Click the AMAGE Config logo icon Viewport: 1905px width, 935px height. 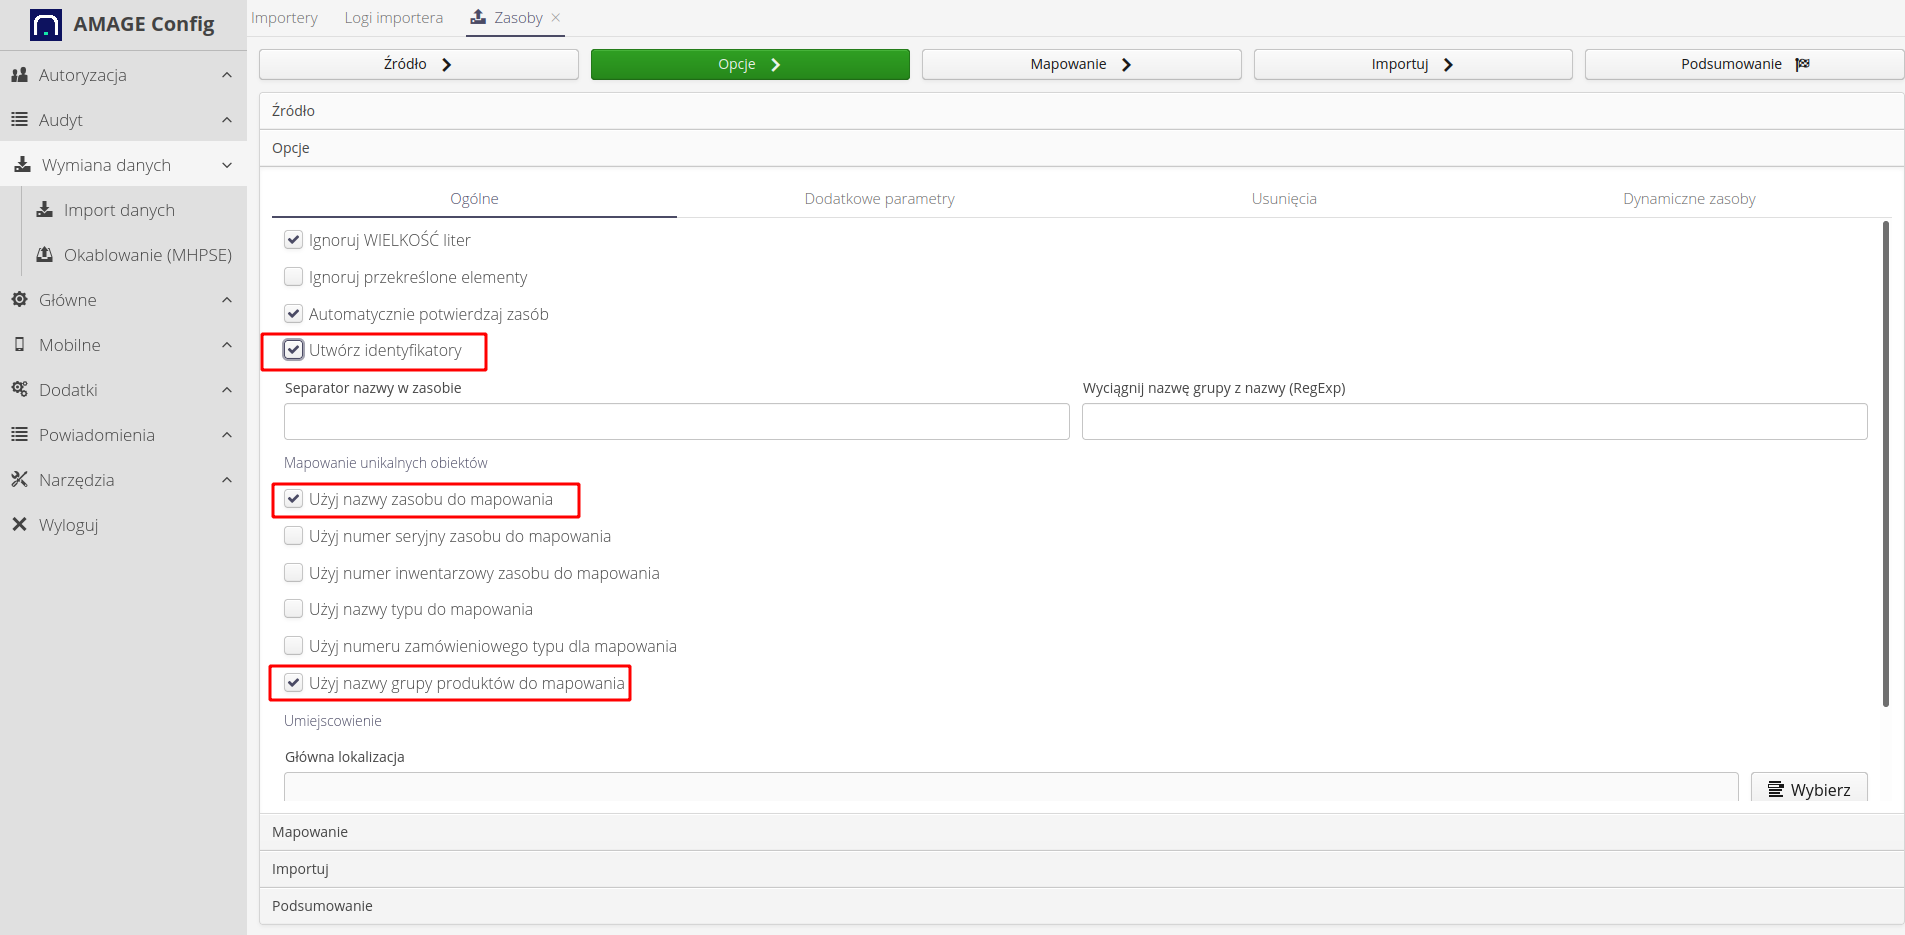(46, 24)
